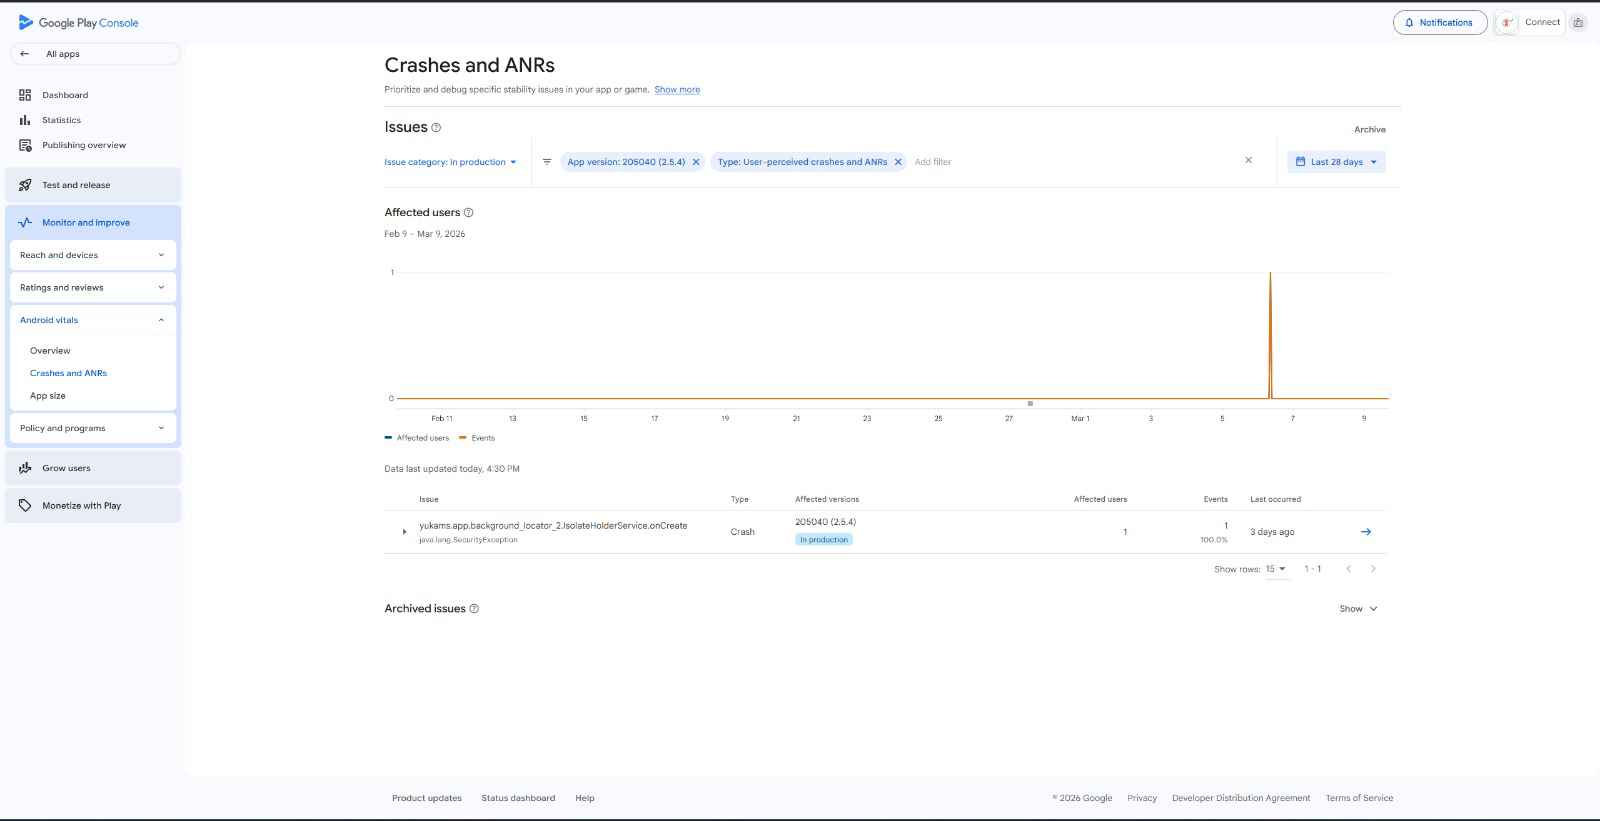Remove the App version 205040 filter chip
1600x821 pixels.
[x=696, y=162]
